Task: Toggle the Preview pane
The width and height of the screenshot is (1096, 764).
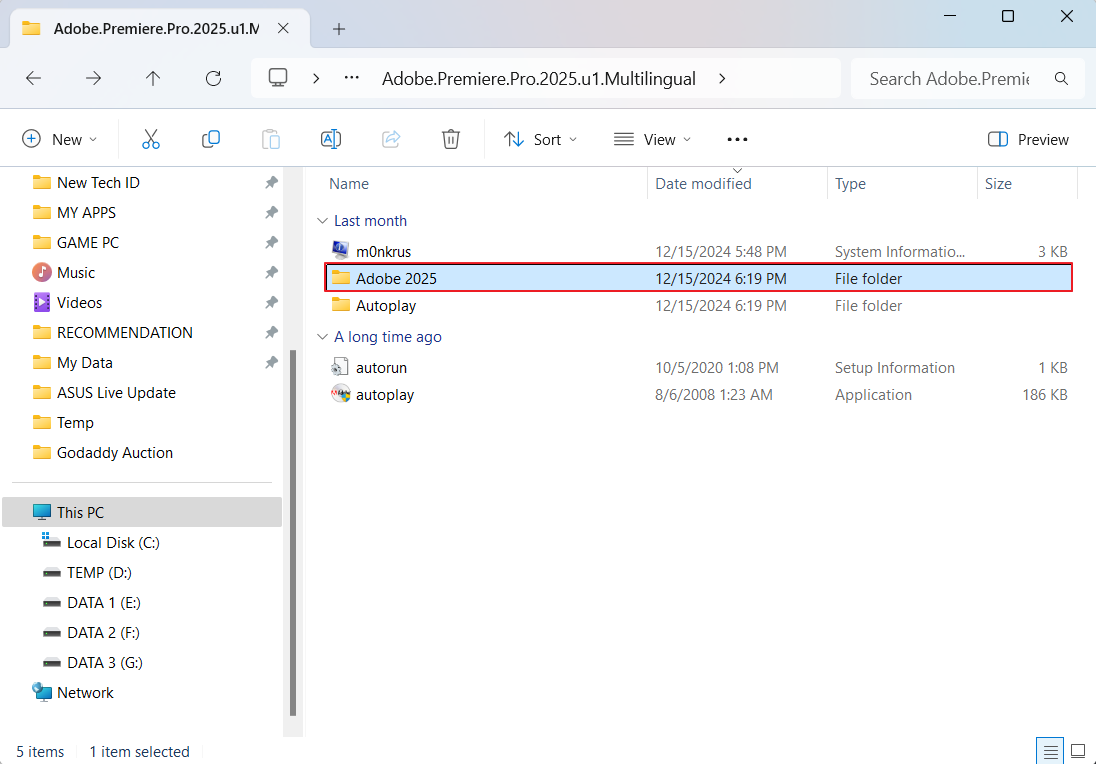Action: [1028, 139]
